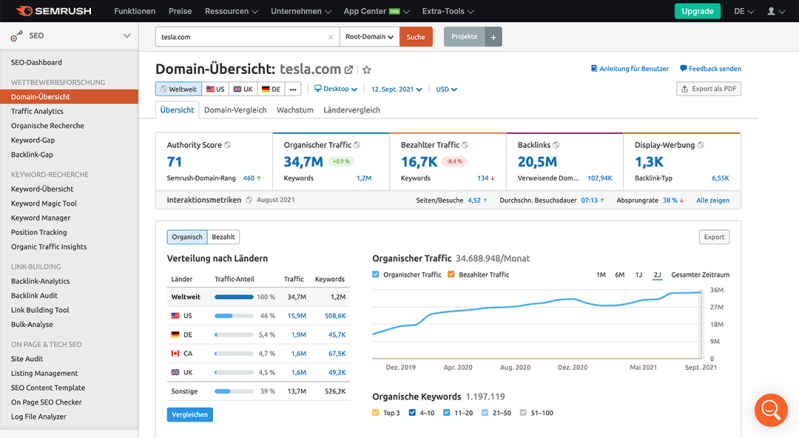Click Anleitung für Benutzer book icon link
799x438 pixels.
click(x=630, y=69)
